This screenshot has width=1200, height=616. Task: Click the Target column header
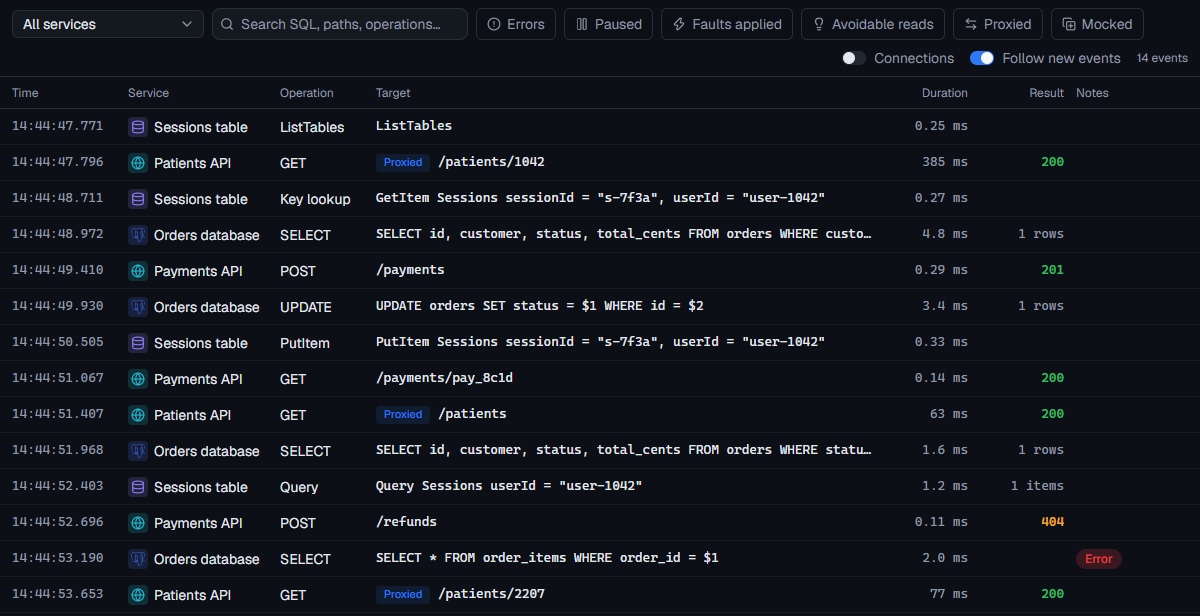[x=393, y=93]
